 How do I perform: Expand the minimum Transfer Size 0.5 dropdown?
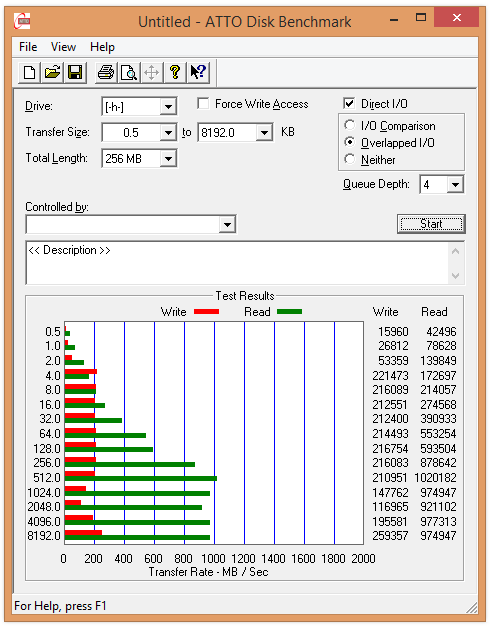pyautogui.click(x=168, y=133)
